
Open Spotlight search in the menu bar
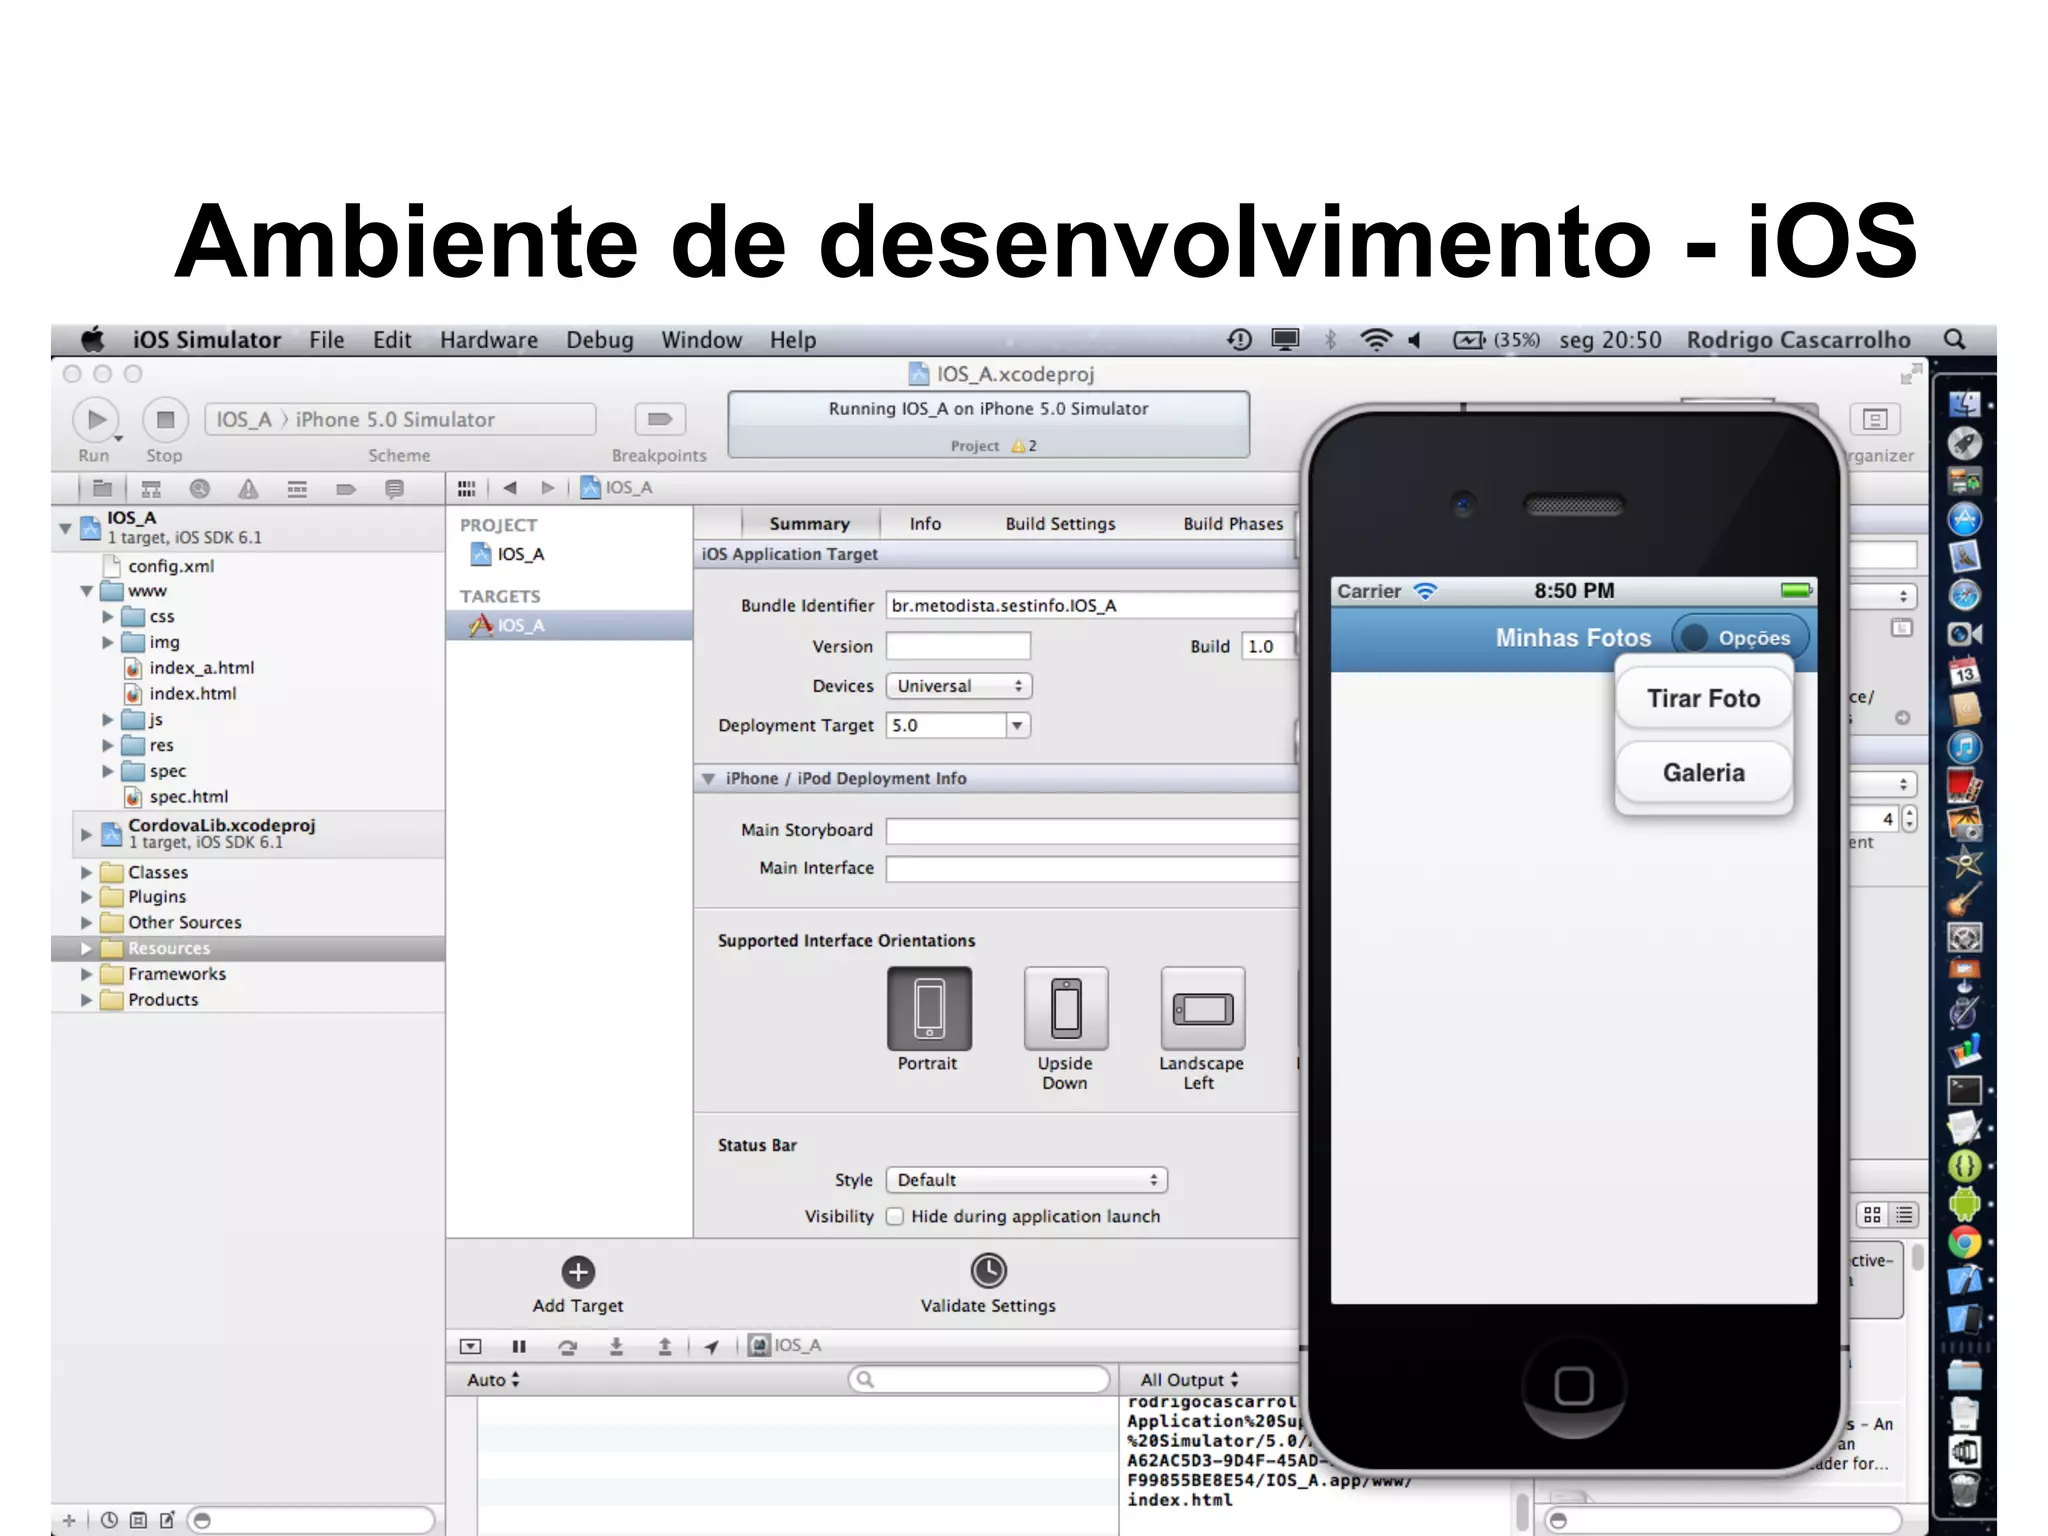click(1954, 340)
